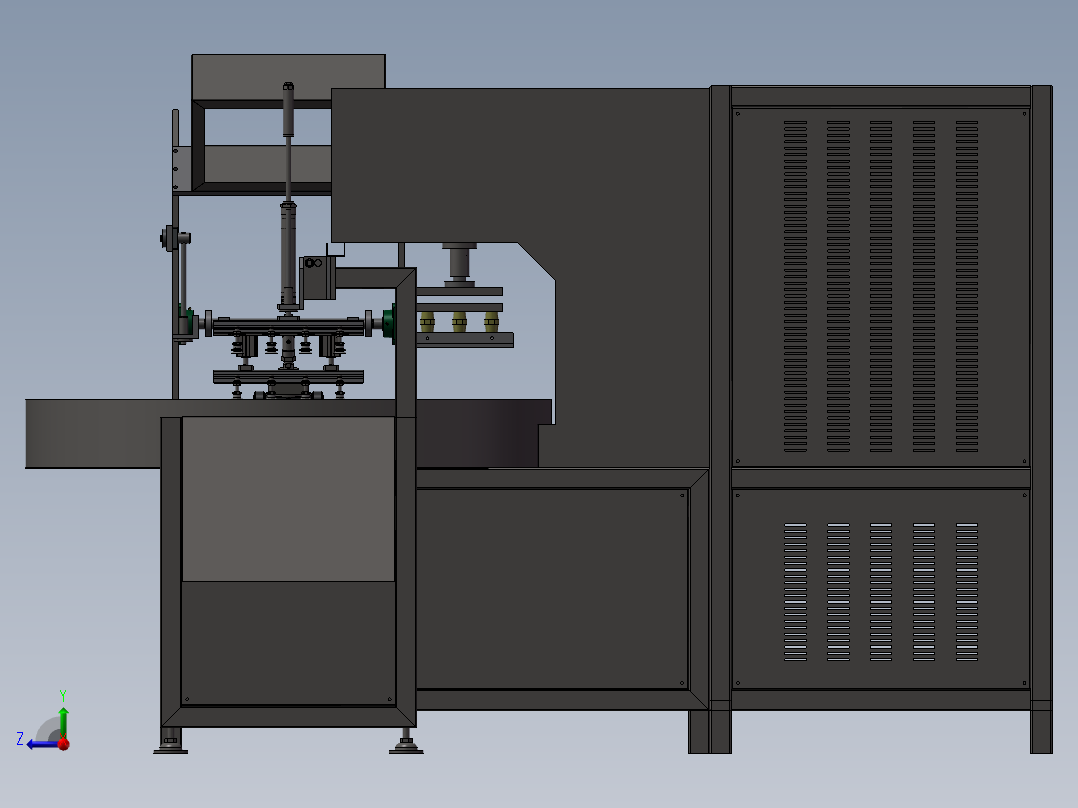Screen dimensions: 1078x808
Task: Click the blue Z axis of the triad
Action: tap(41, 744)
